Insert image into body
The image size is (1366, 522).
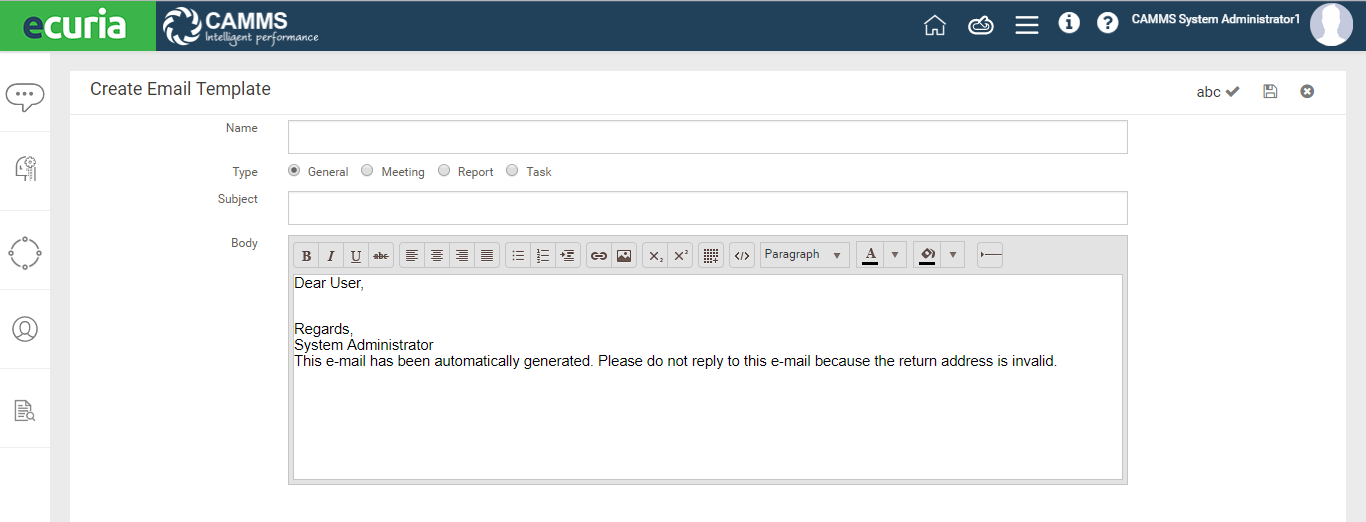(624, 256)
